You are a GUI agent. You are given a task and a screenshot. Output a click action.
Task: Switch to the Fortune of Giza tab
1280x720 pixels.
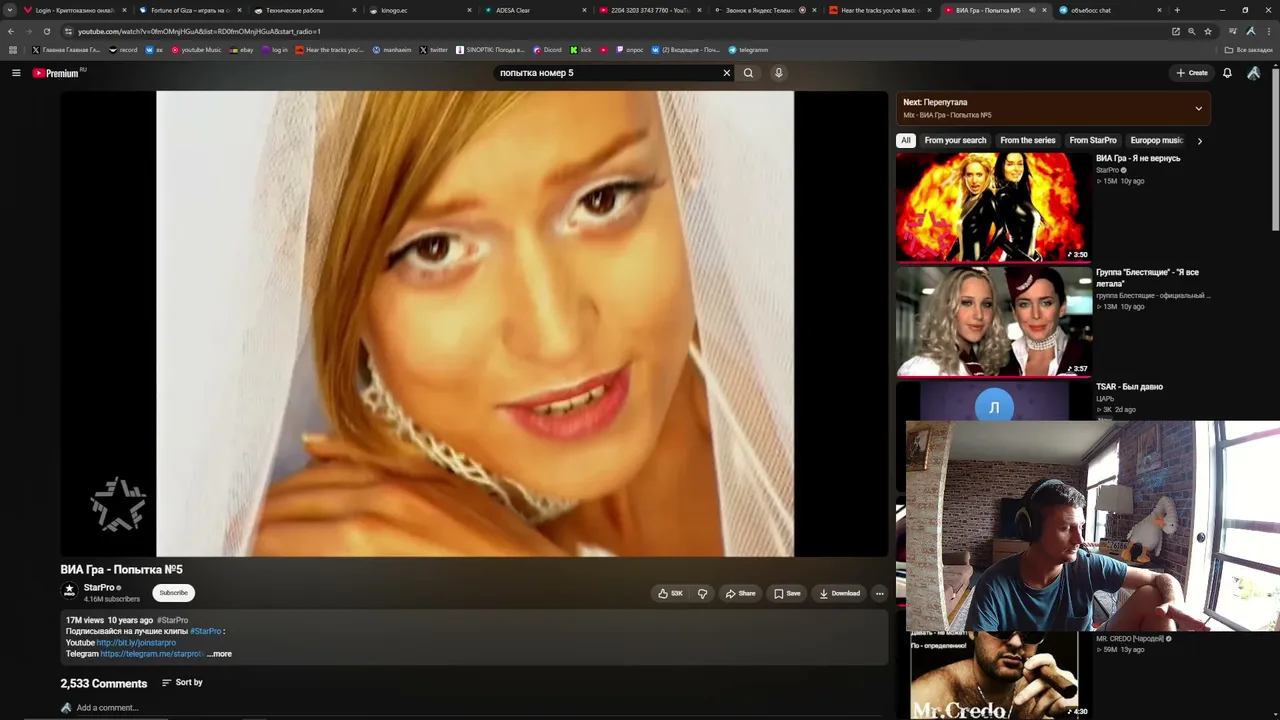click(189, 10)
